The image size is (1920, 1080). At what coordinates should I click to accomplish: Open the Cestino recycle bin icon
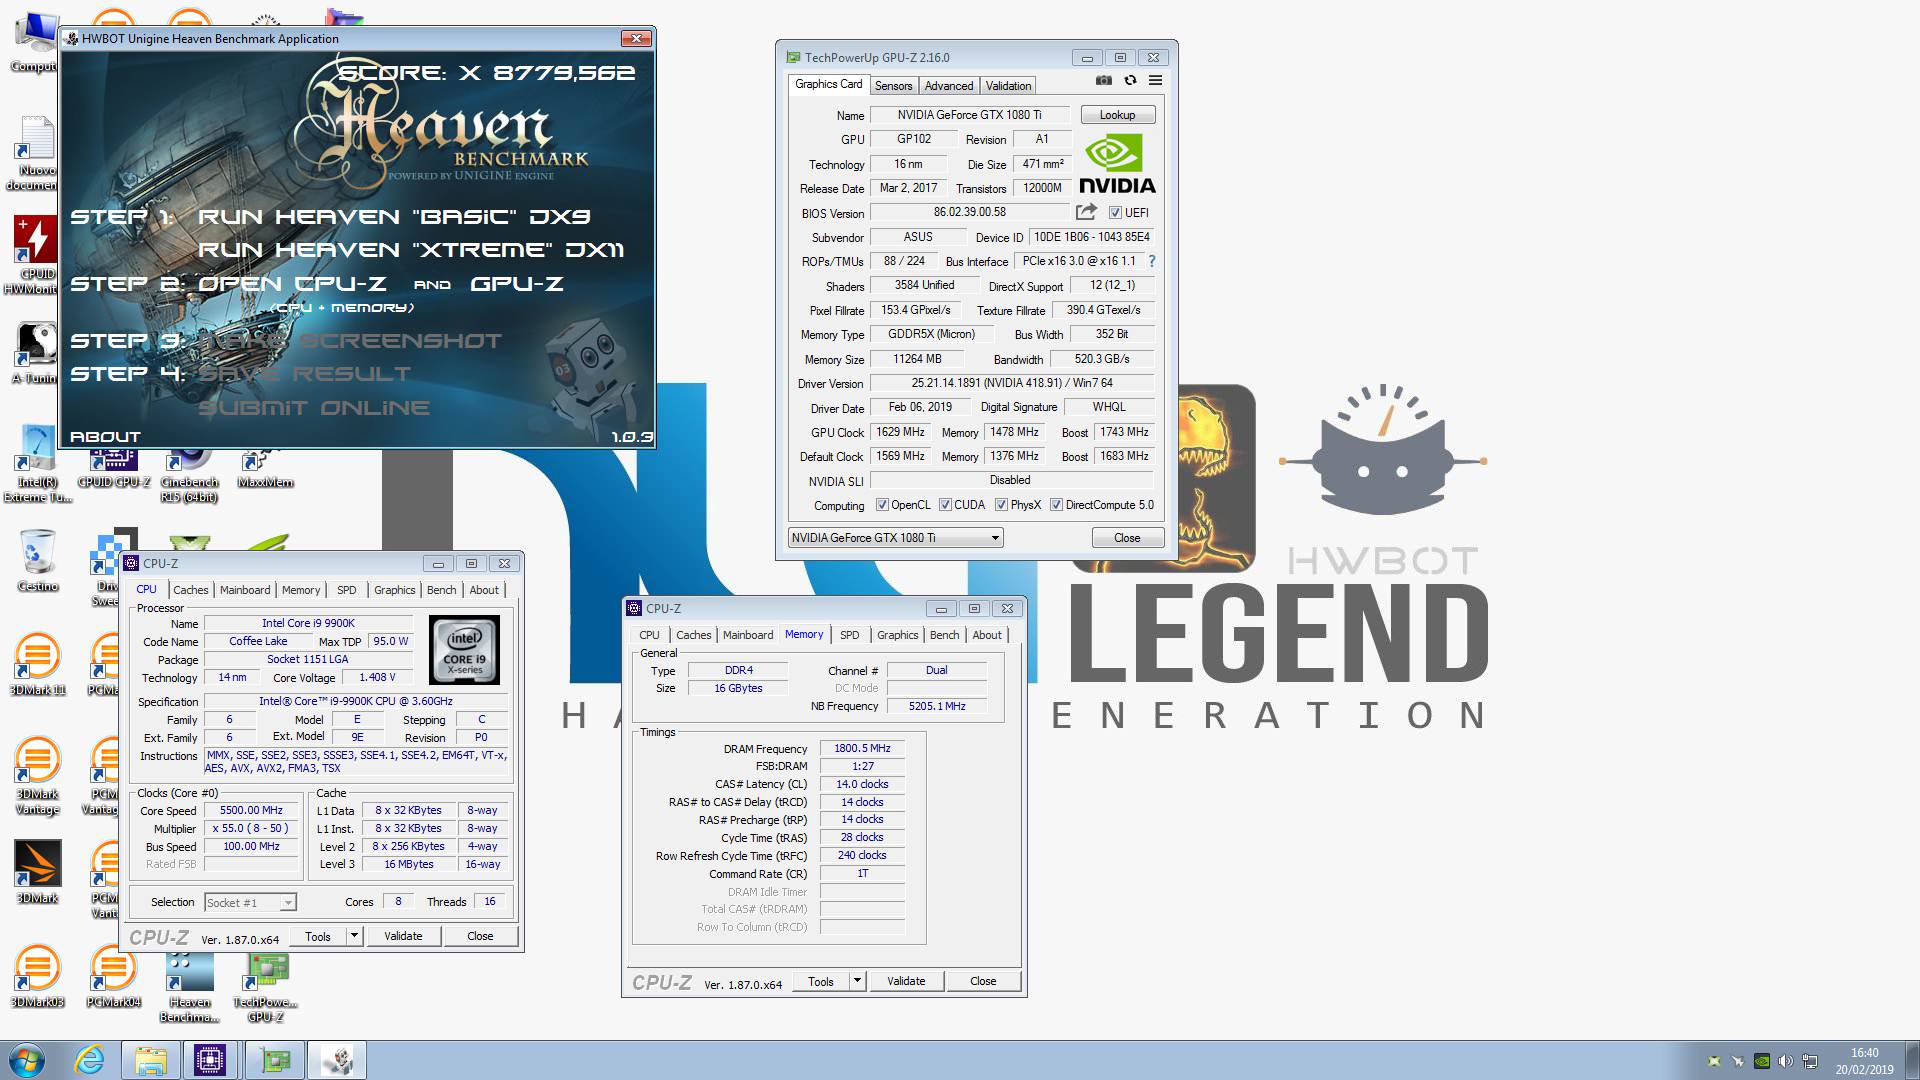(37, 560)
